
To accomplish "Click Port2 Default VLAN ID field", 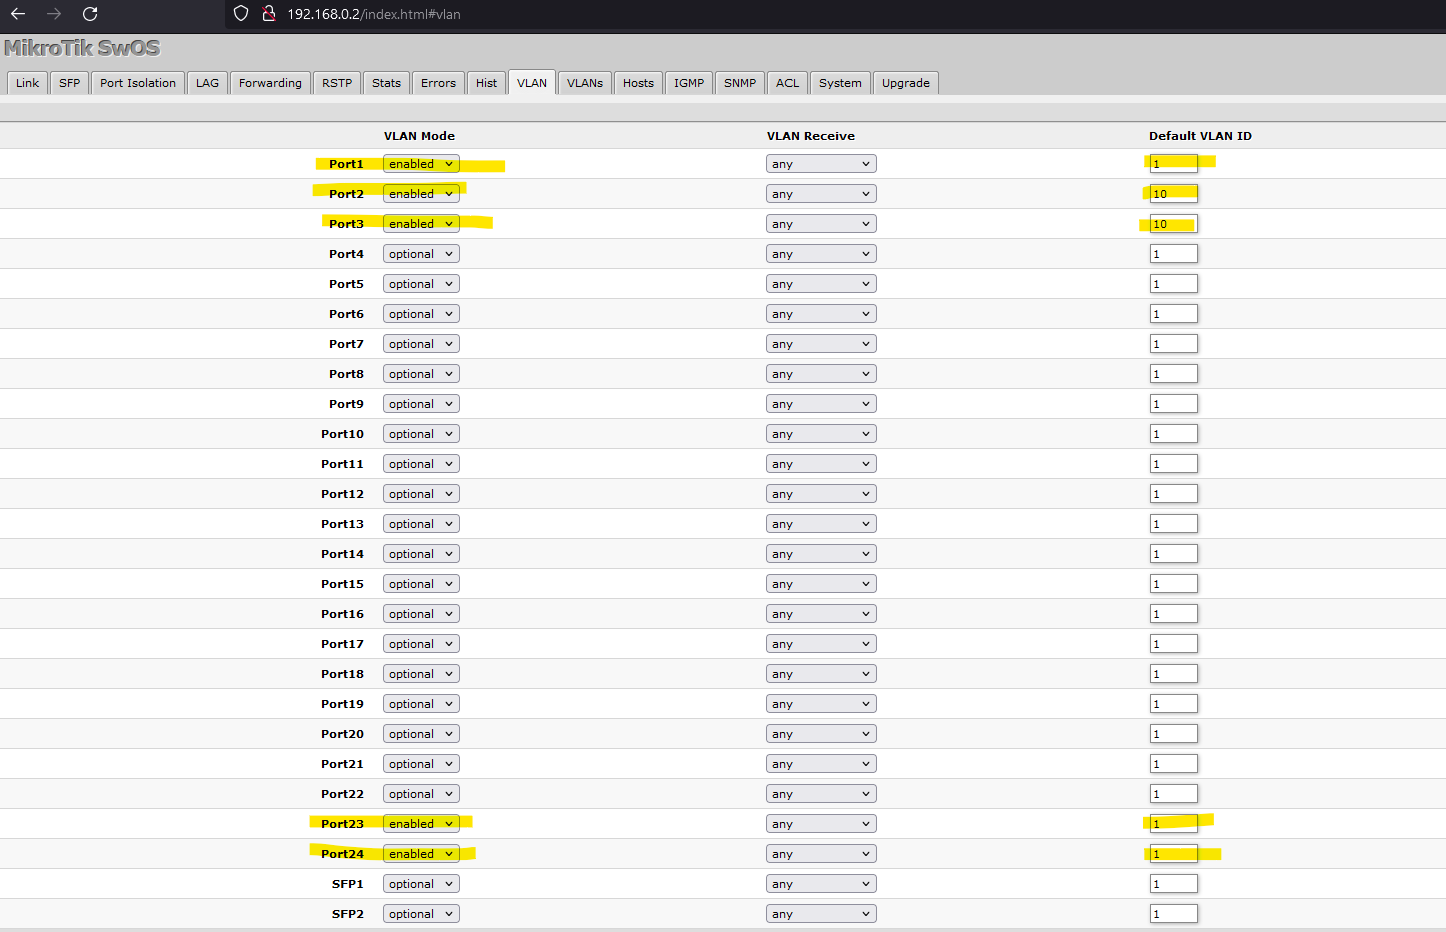I will 1173,194.
